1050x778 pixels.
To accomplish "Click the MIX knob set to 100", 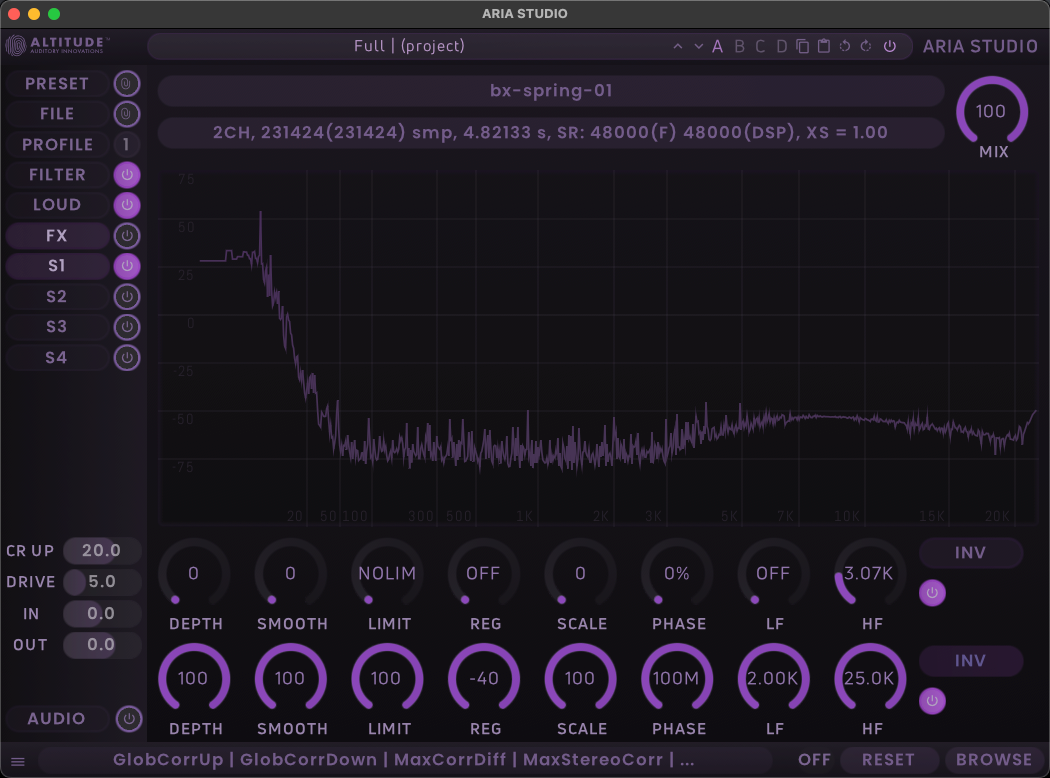I will point(991,111).
